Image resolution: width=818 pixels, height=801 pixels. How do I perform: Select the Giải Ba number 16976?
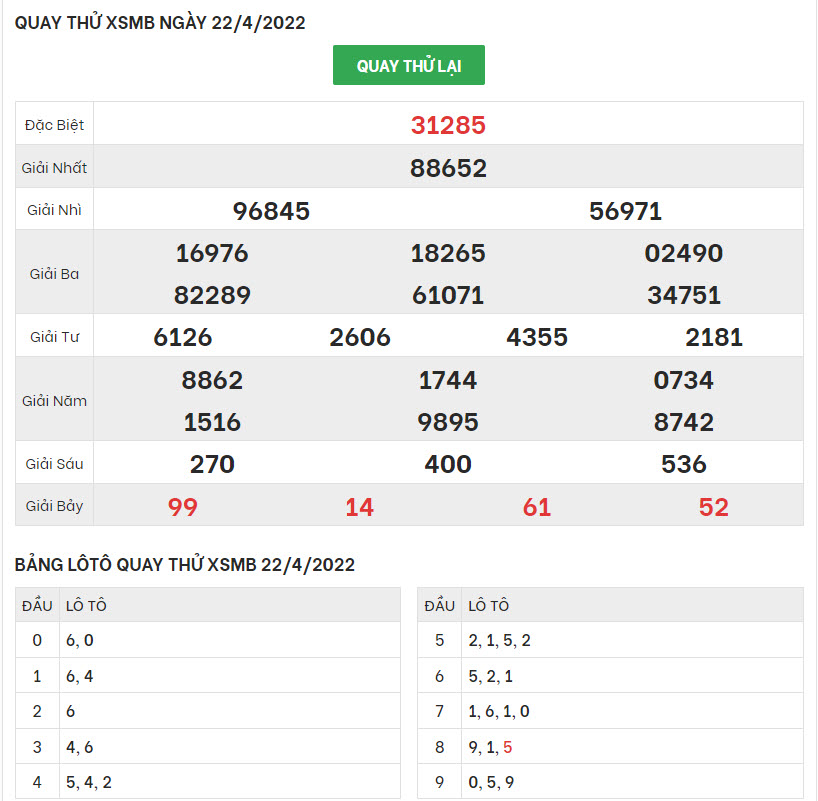coord(212,253)
